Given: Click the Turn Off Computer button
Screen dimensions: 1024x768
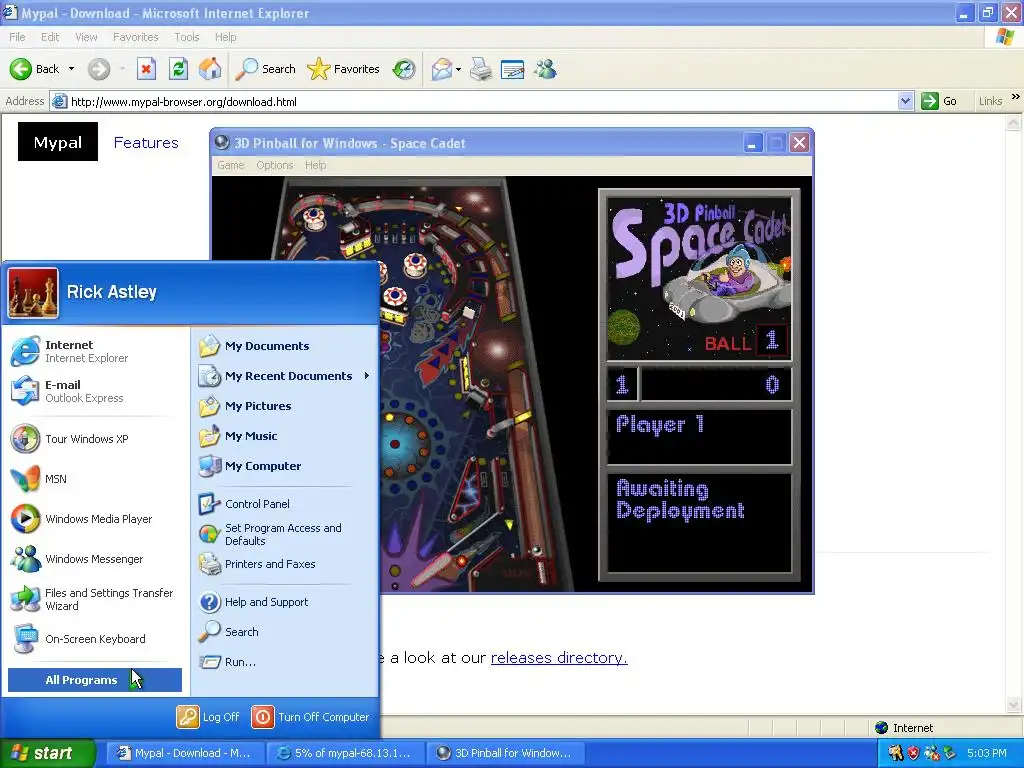Looking at the screenshot, I should point(311,717).
